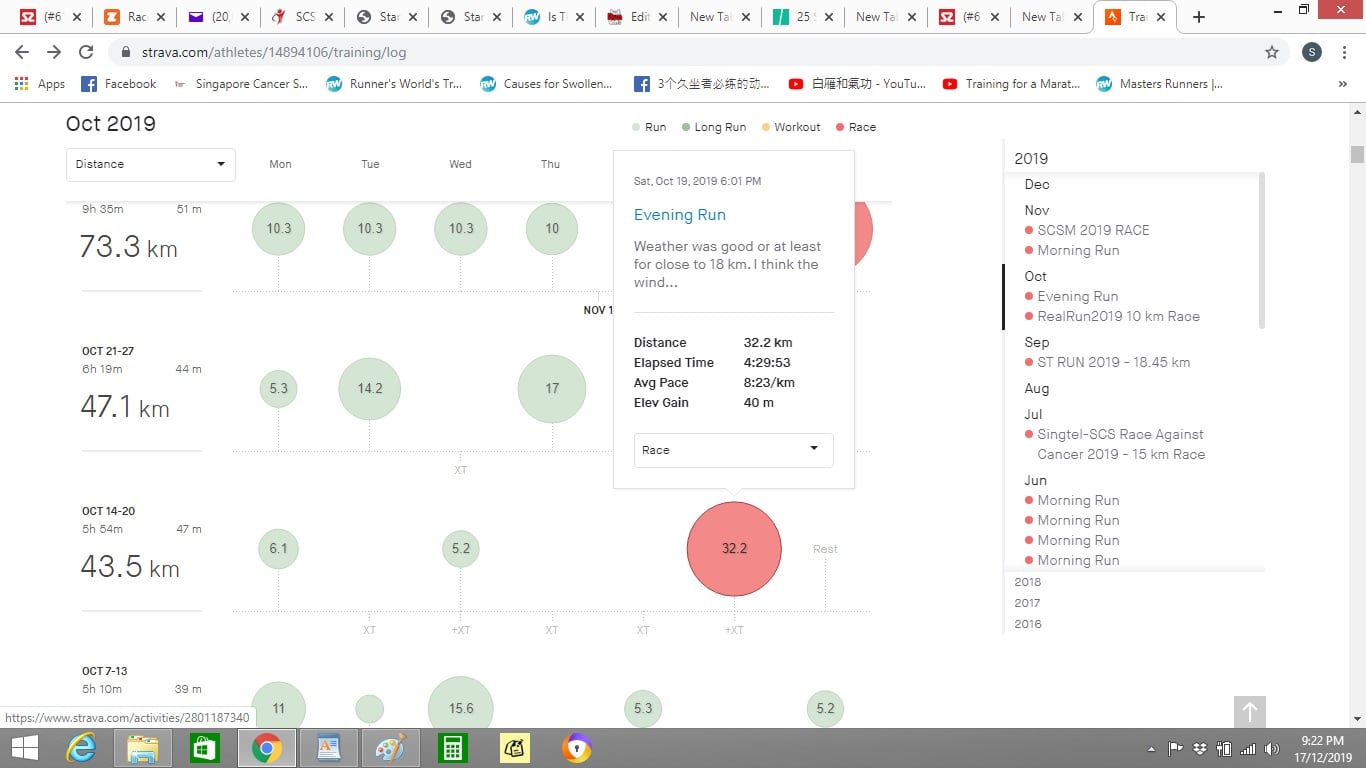The height and width of the screenshot is (768, 1366).
Task: Expand the 2016 year in sidebar
Action: pyautogui.click(x=1027, y=624)
